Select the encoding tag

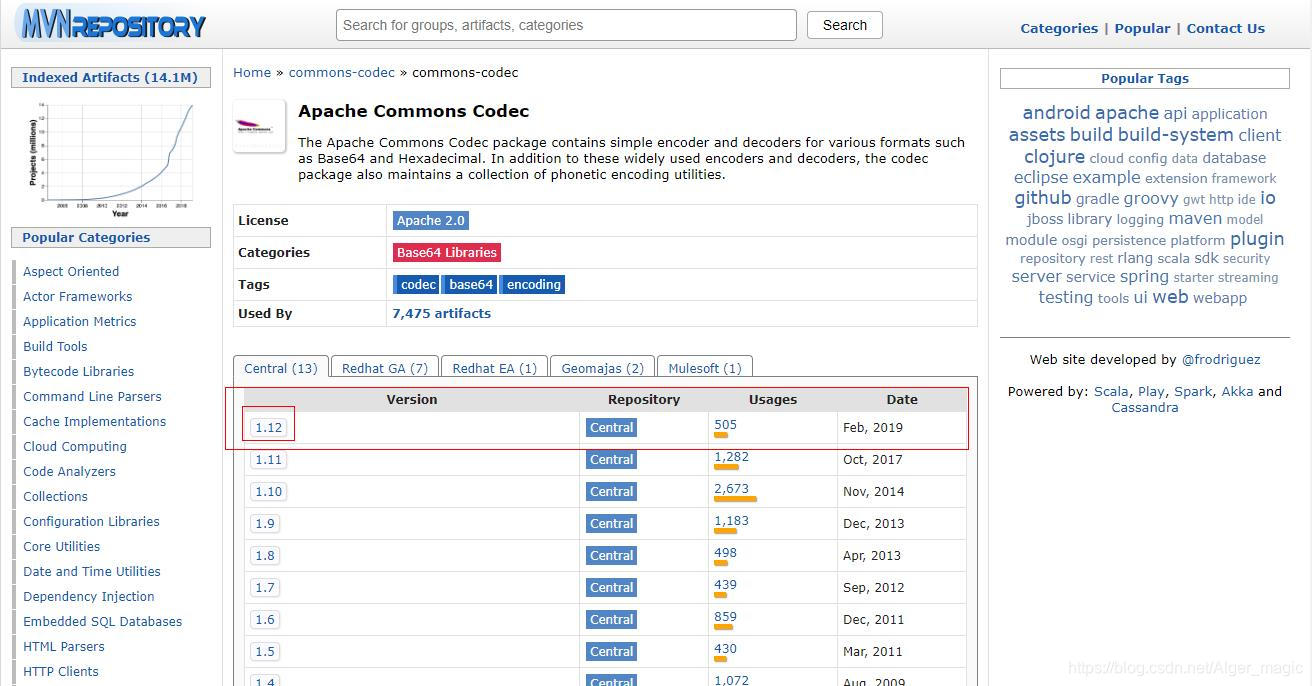[533, 285]
